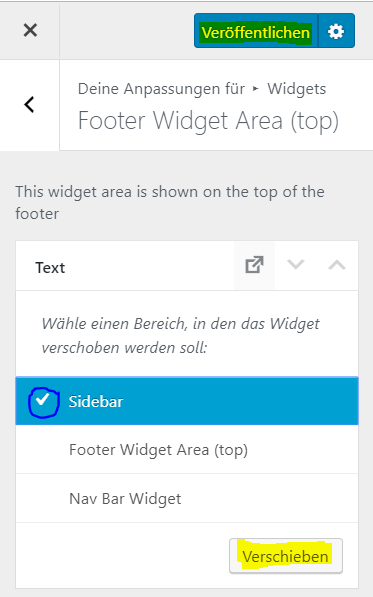Open publish settings via the gear icon
This screenshot has height=597, width=373.
(x=336, y=31)
